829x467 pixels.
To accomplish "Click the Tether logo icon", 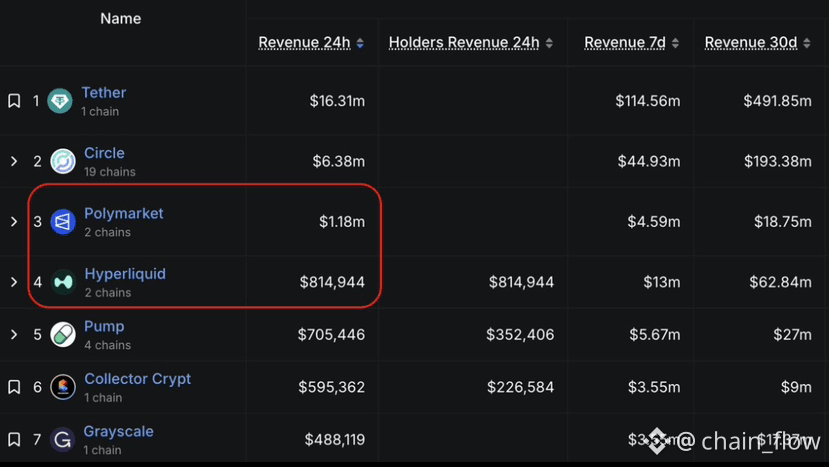I will click(x=60, y=100).
